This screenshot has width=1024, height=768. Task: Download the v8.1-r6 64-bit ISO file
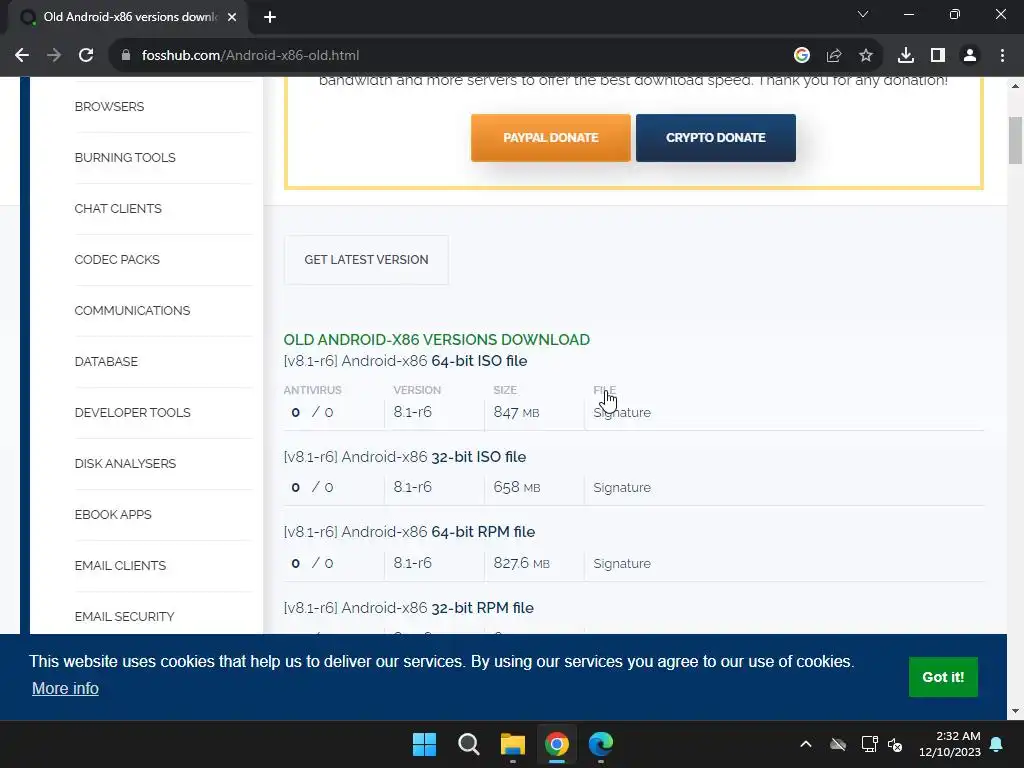click(x=406, y=361)
